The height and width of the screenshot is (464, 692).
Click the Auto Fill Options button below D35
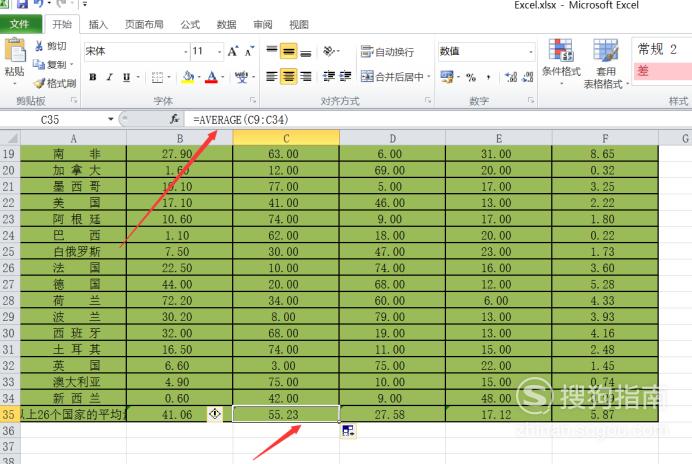[x=348, y=431]
